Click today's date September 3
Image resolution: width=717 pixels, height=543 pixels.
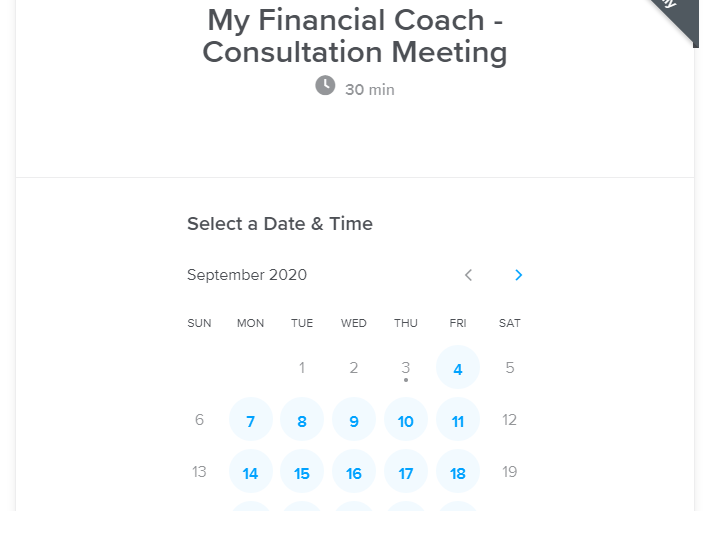[x=406, y=368]
